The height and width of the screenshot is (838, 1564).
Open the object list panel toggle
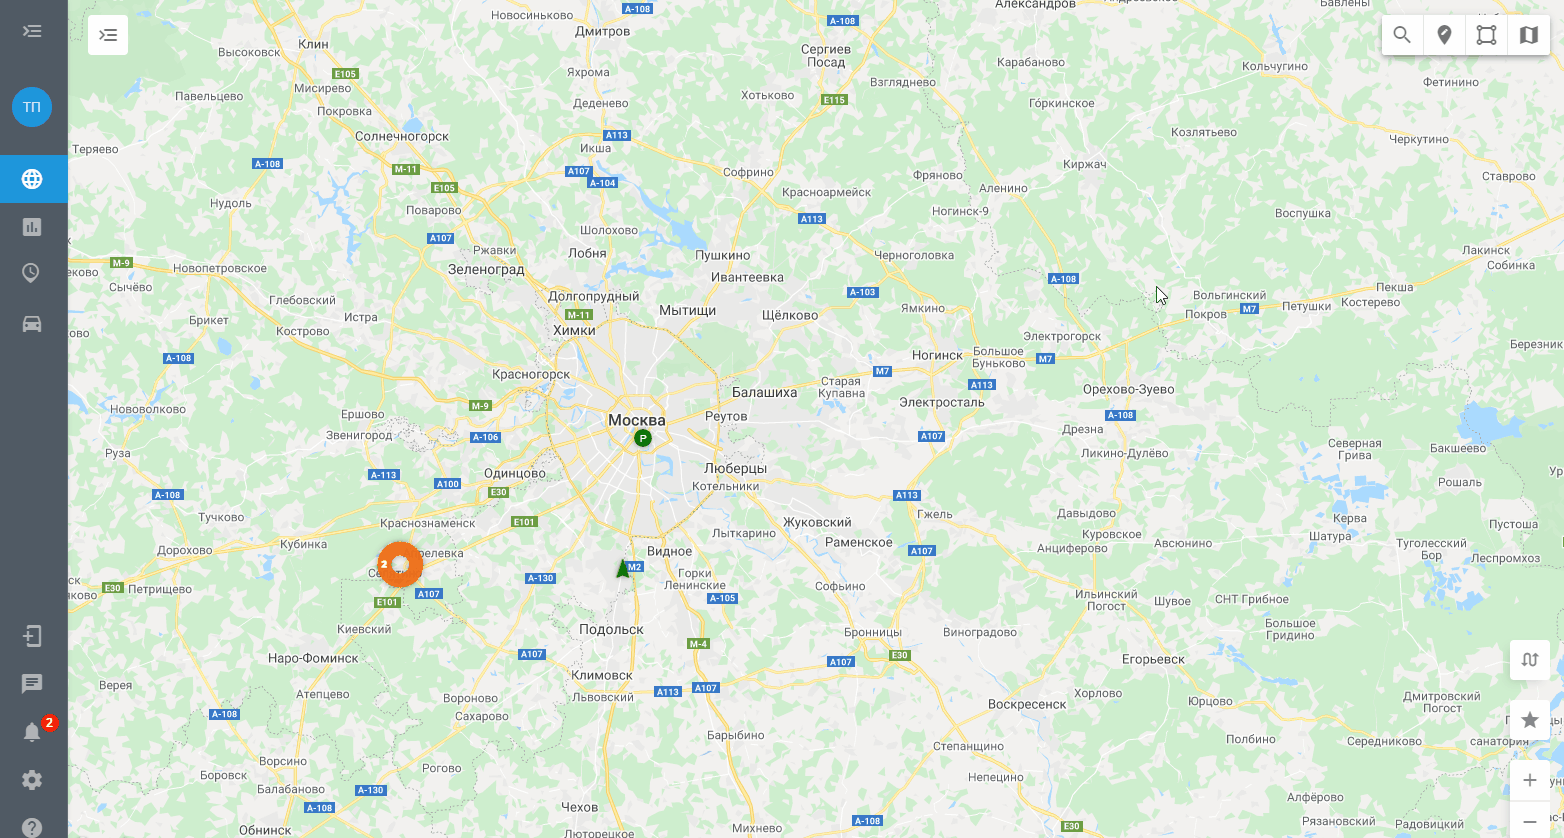pyautogui.click(x=108, y=35)
